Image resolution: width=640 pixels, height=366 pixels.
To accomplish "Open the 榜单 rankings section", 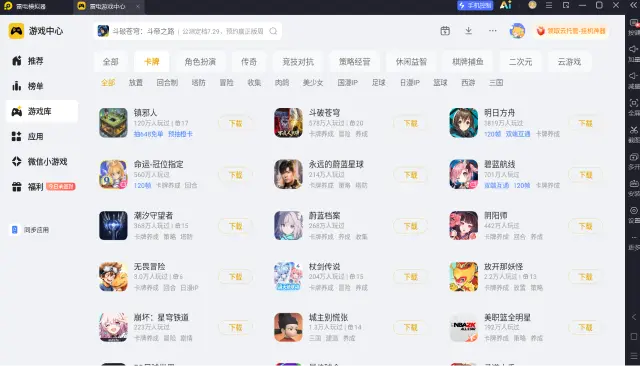I will point(28,87).
